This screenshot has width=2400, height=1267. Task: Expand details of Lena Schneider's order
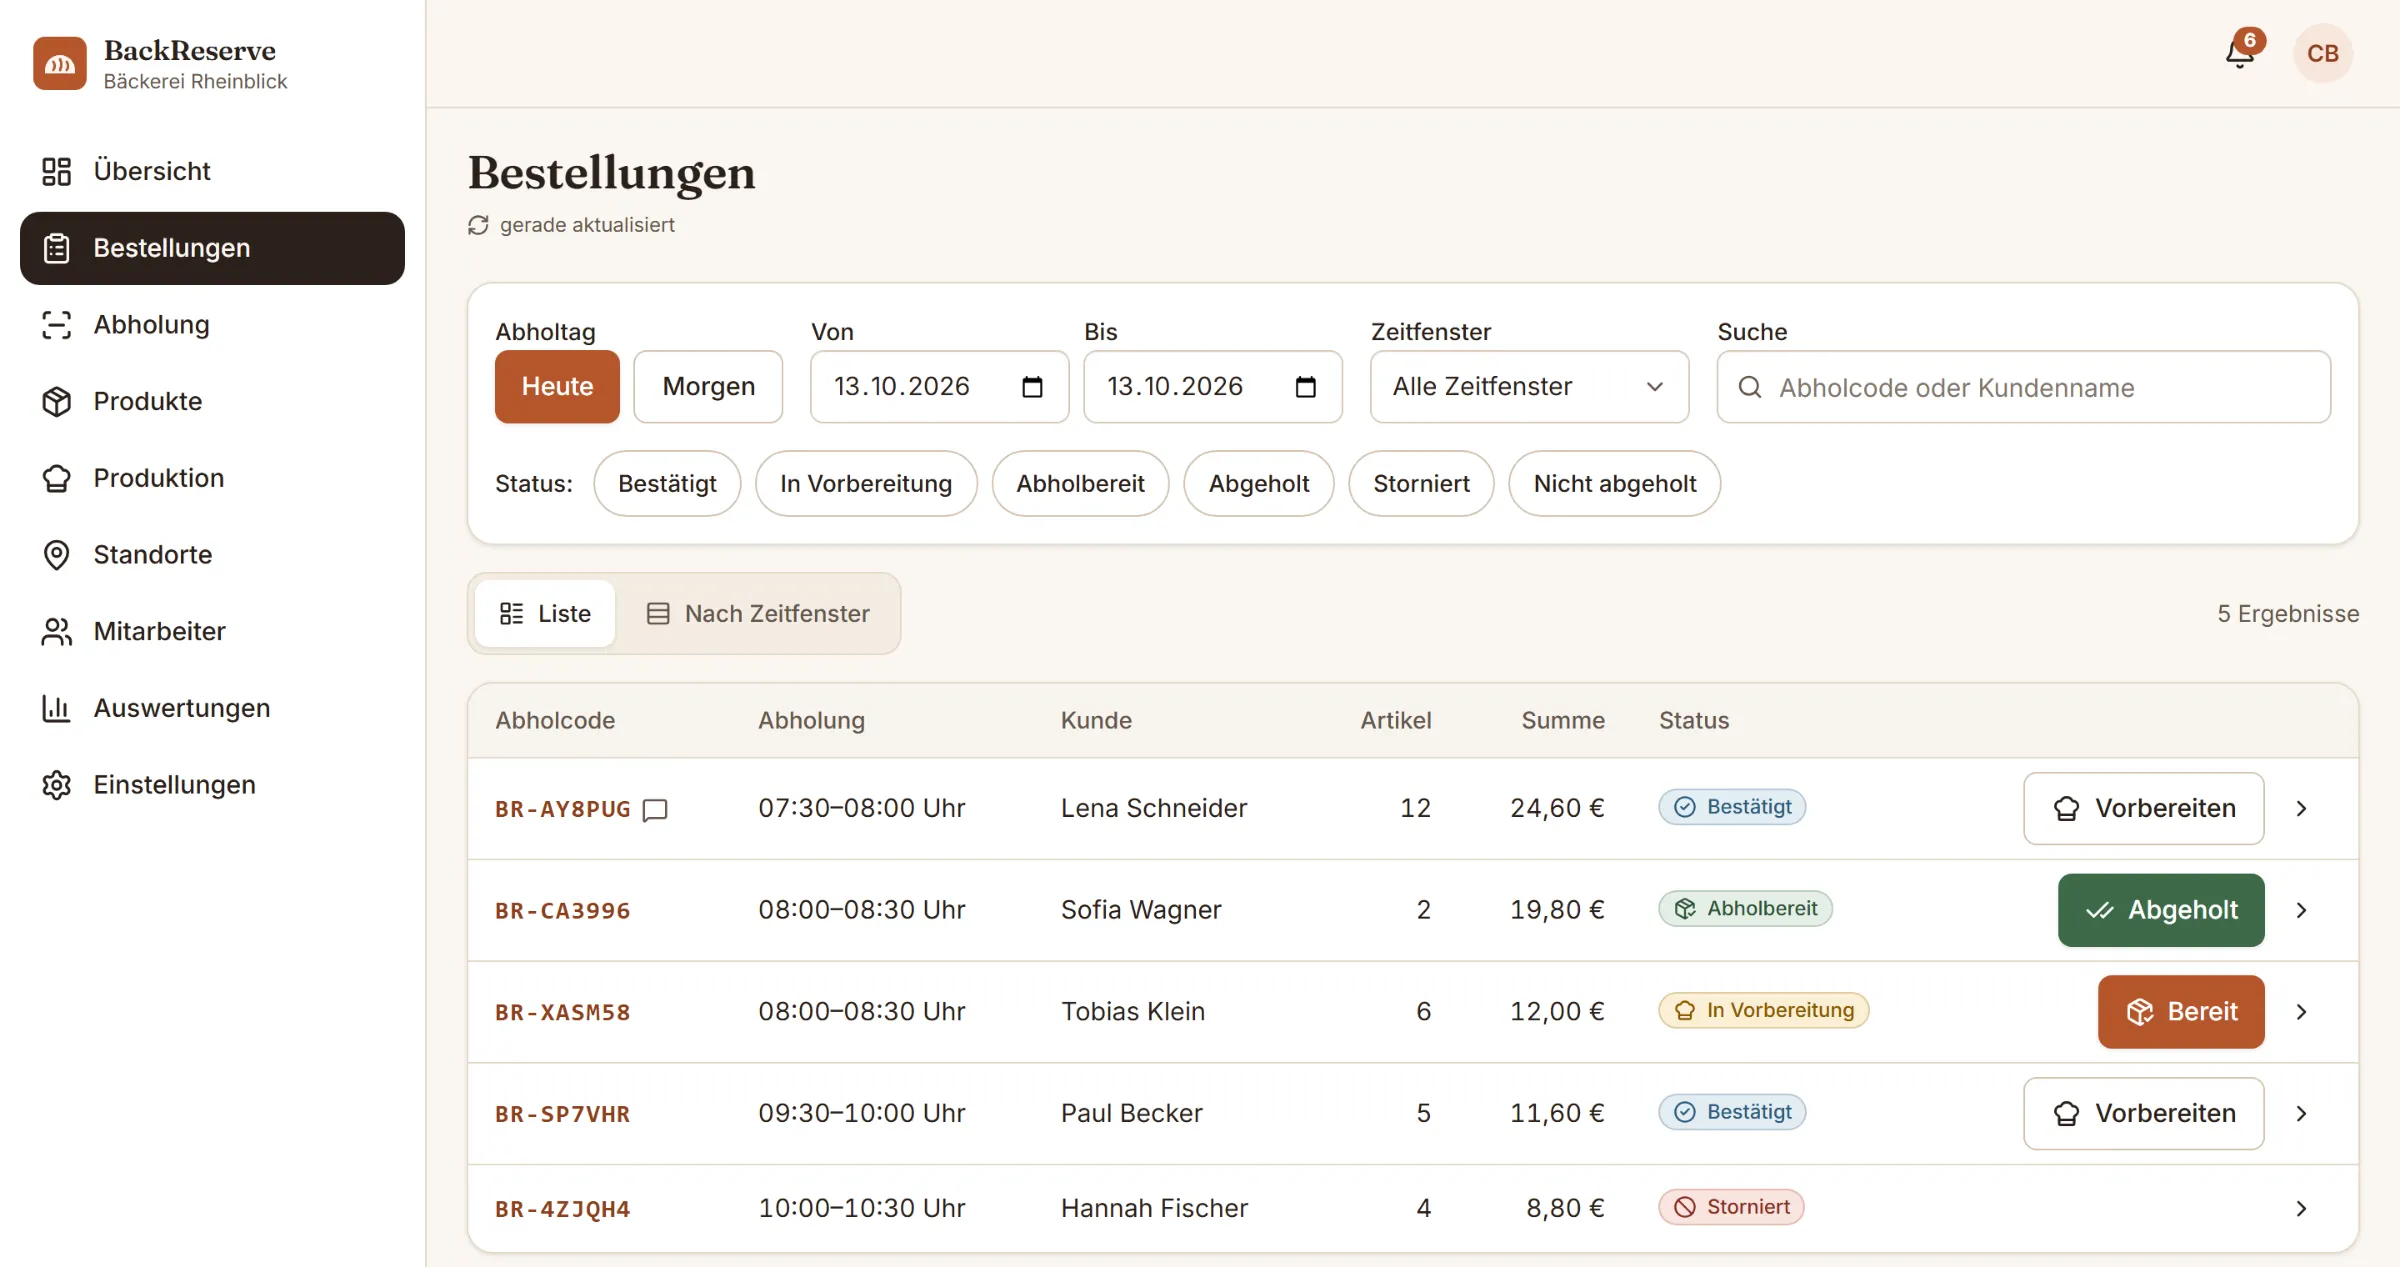(2301, 809)
